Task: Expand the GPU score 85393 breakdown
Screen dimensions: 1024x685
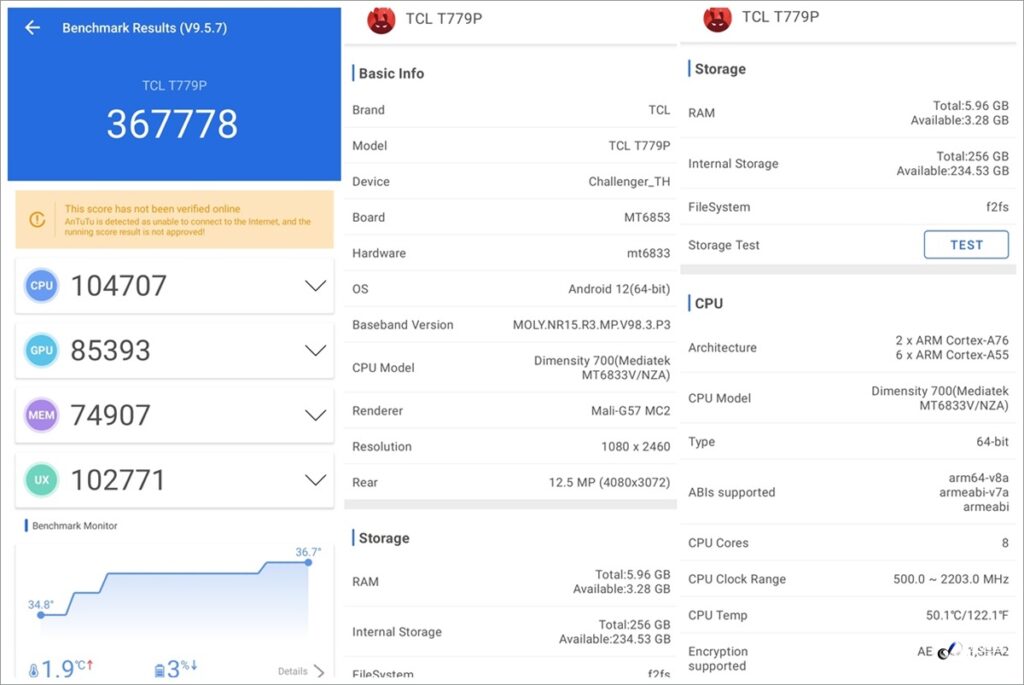Action: pos(315,351)
